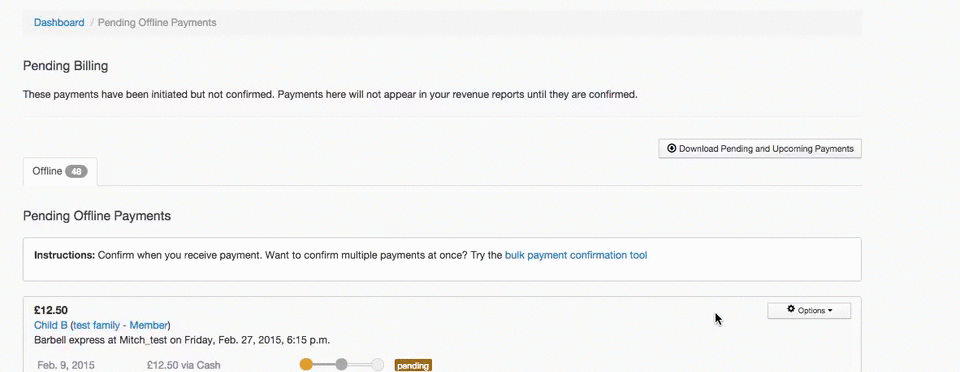Viewport: 960px width, 372px height.
Task: Open the Offline tab
Action: tap(60, 172)
